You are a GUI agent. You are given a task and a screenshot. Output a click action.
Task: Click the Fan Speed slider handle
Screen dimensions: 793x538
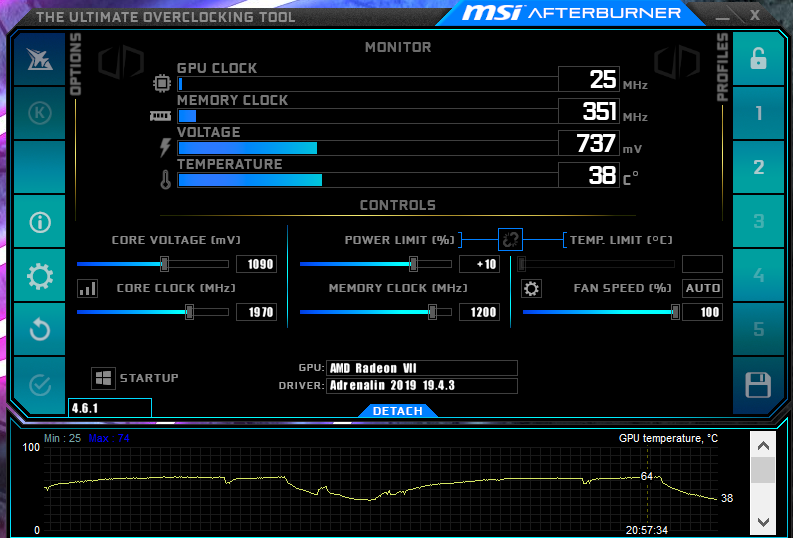(x=675, y=312)
